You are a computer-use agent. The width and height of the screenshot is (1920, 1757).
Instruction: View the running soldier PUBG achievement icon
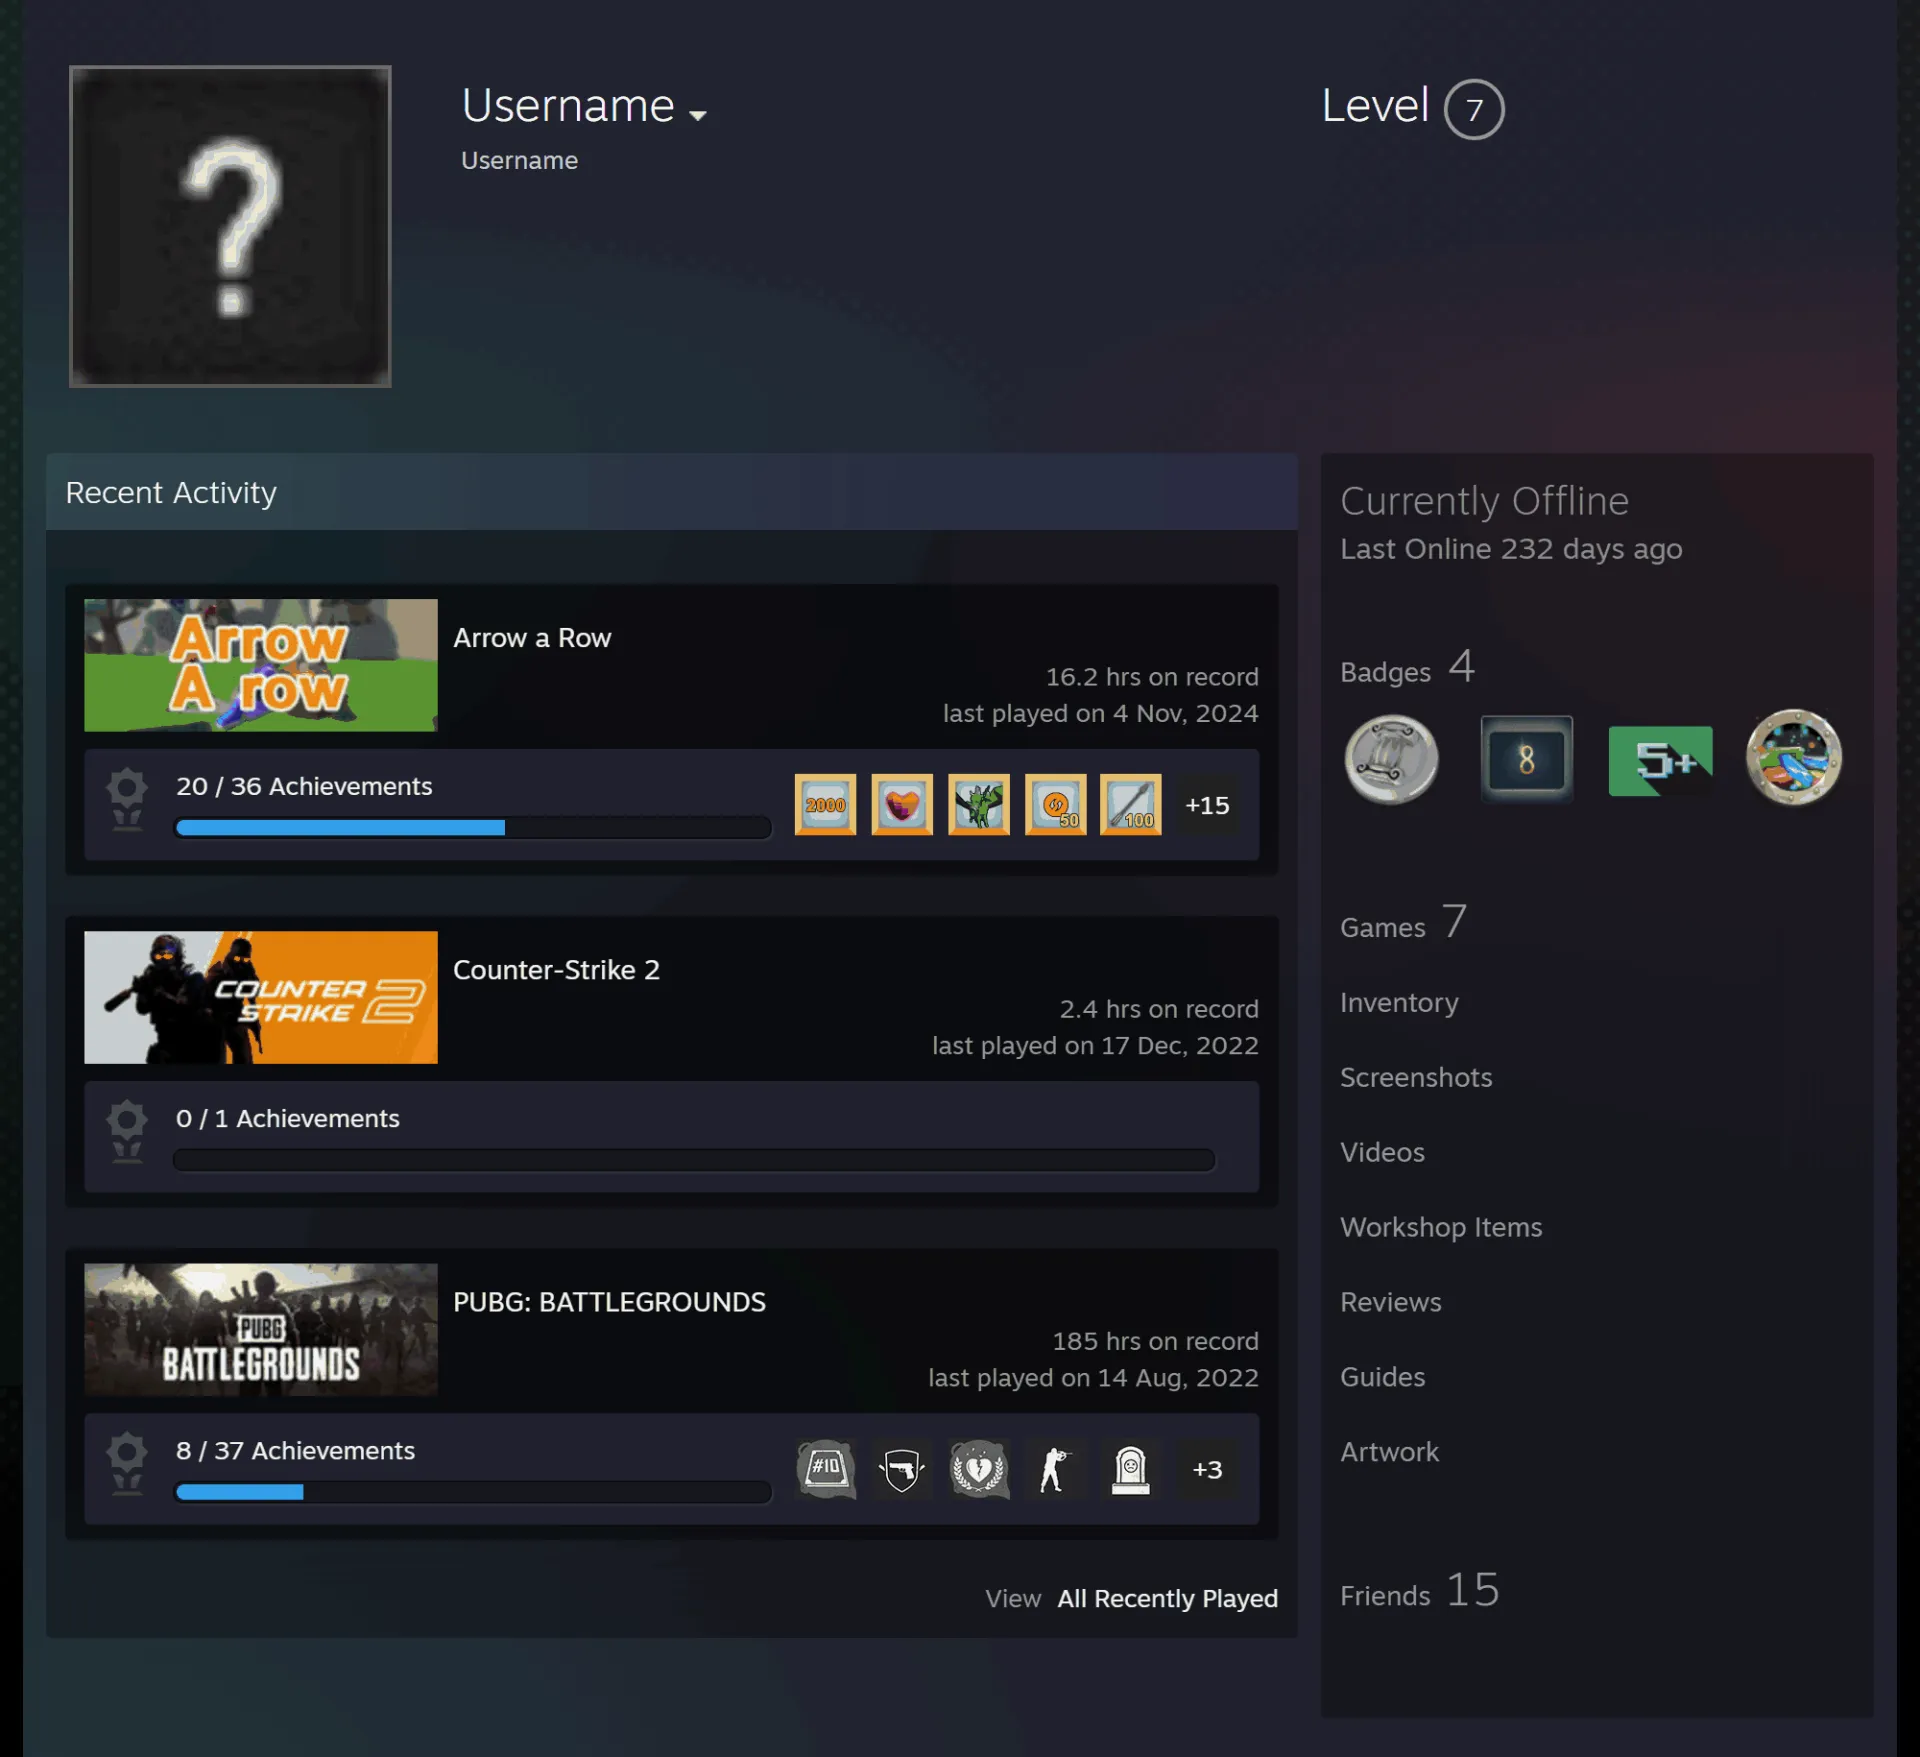pos(1056,1469)
